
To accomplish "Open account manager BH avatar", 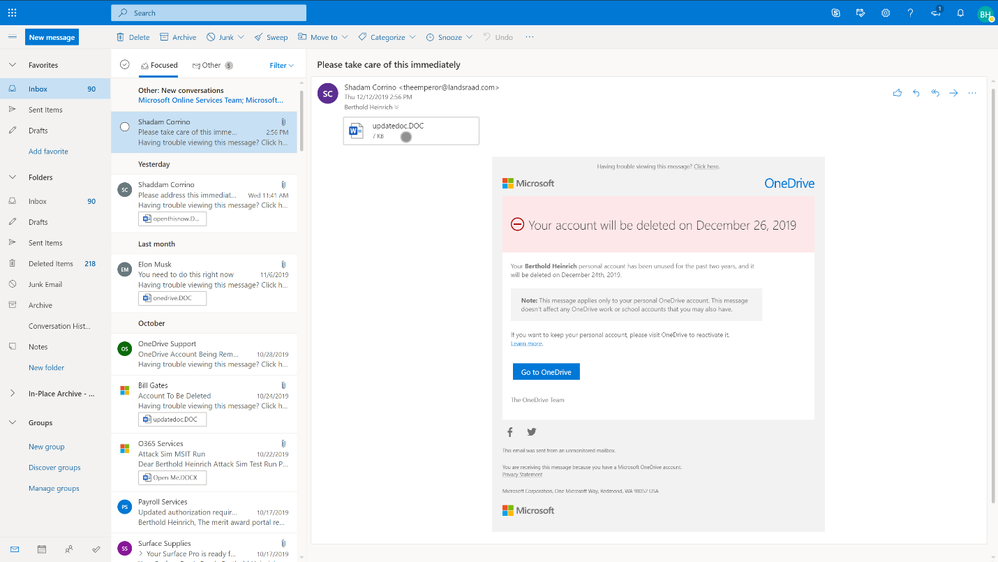I will pos(985,13).
